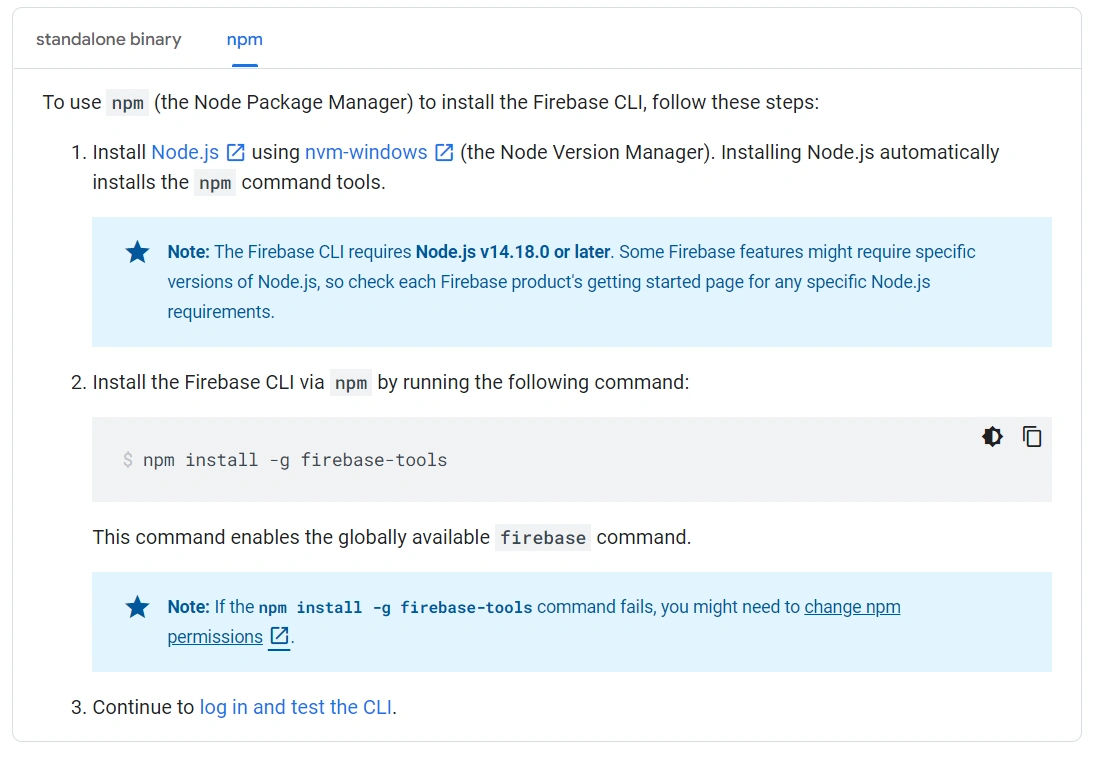Image resolution: width=1100 pixels, height=758 pixels.
Task: Select the npm tab
Action: pyautogui.click(x=244, y=40)
